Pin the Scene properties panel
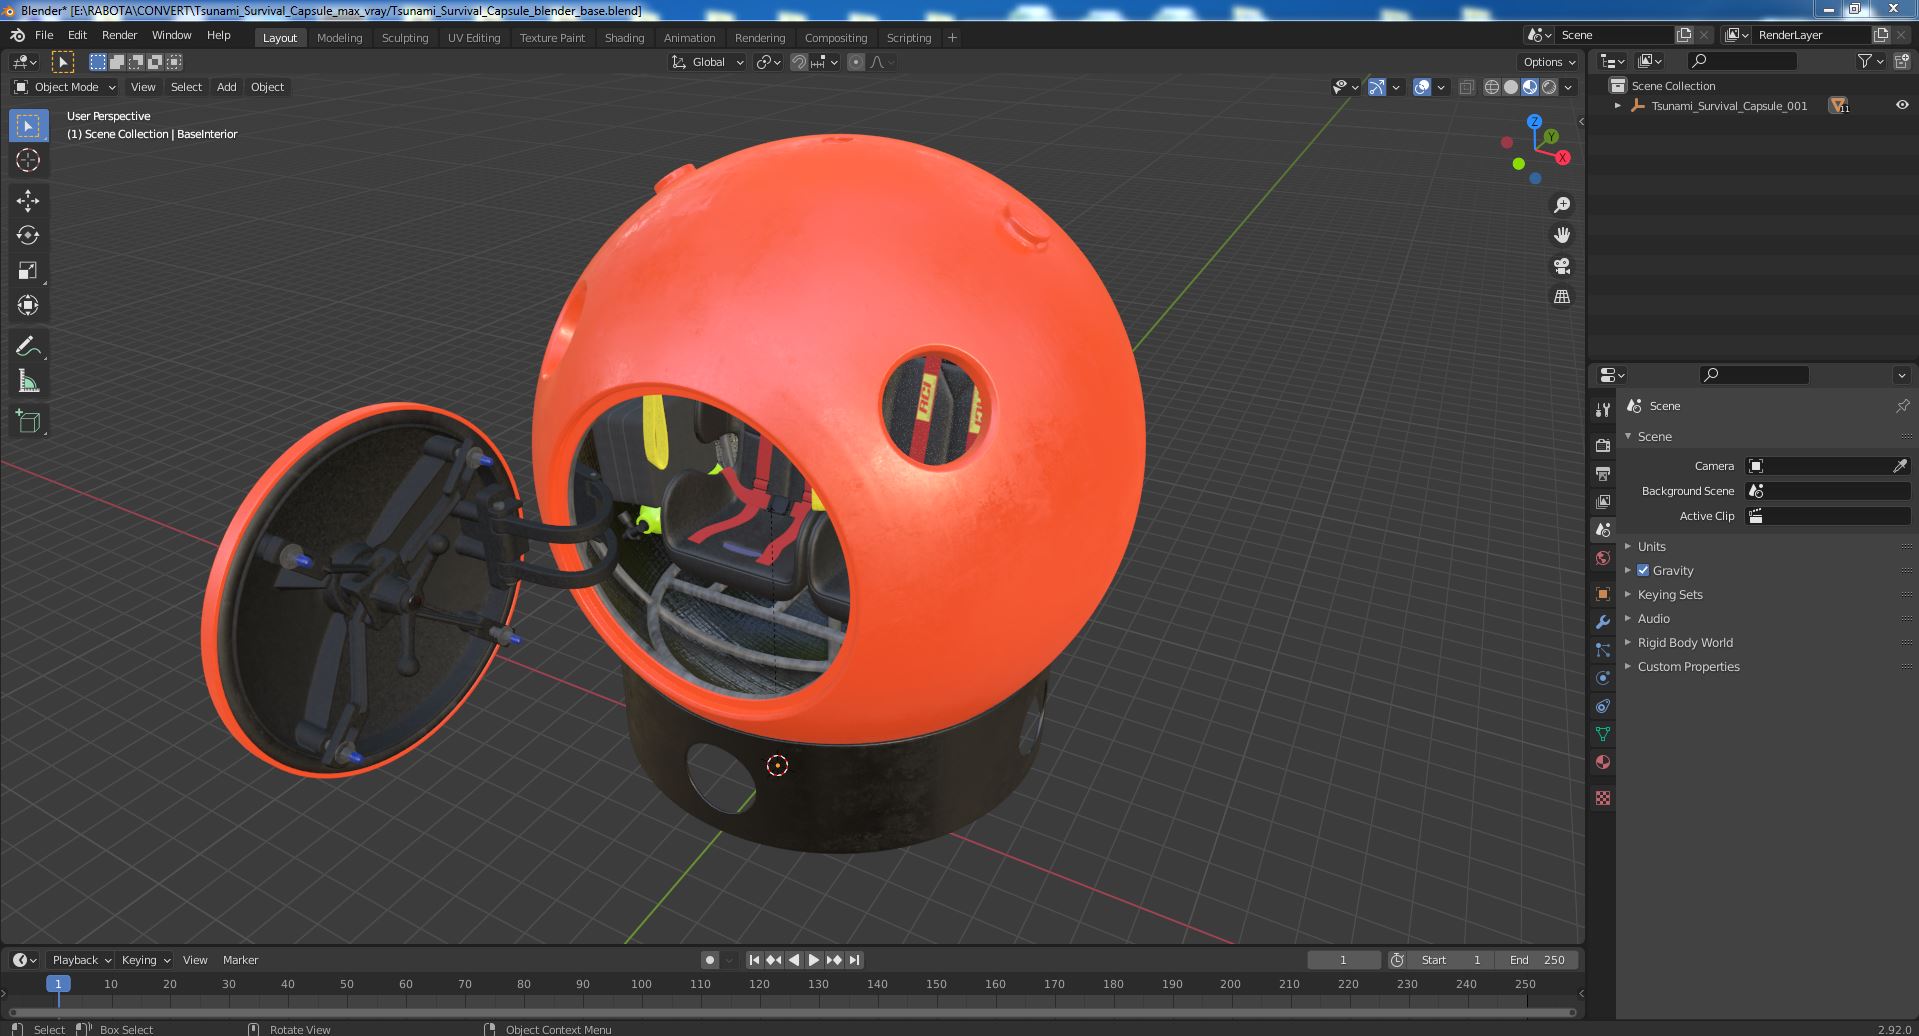This screenshot has width=1919, height=1036. 1902,406
